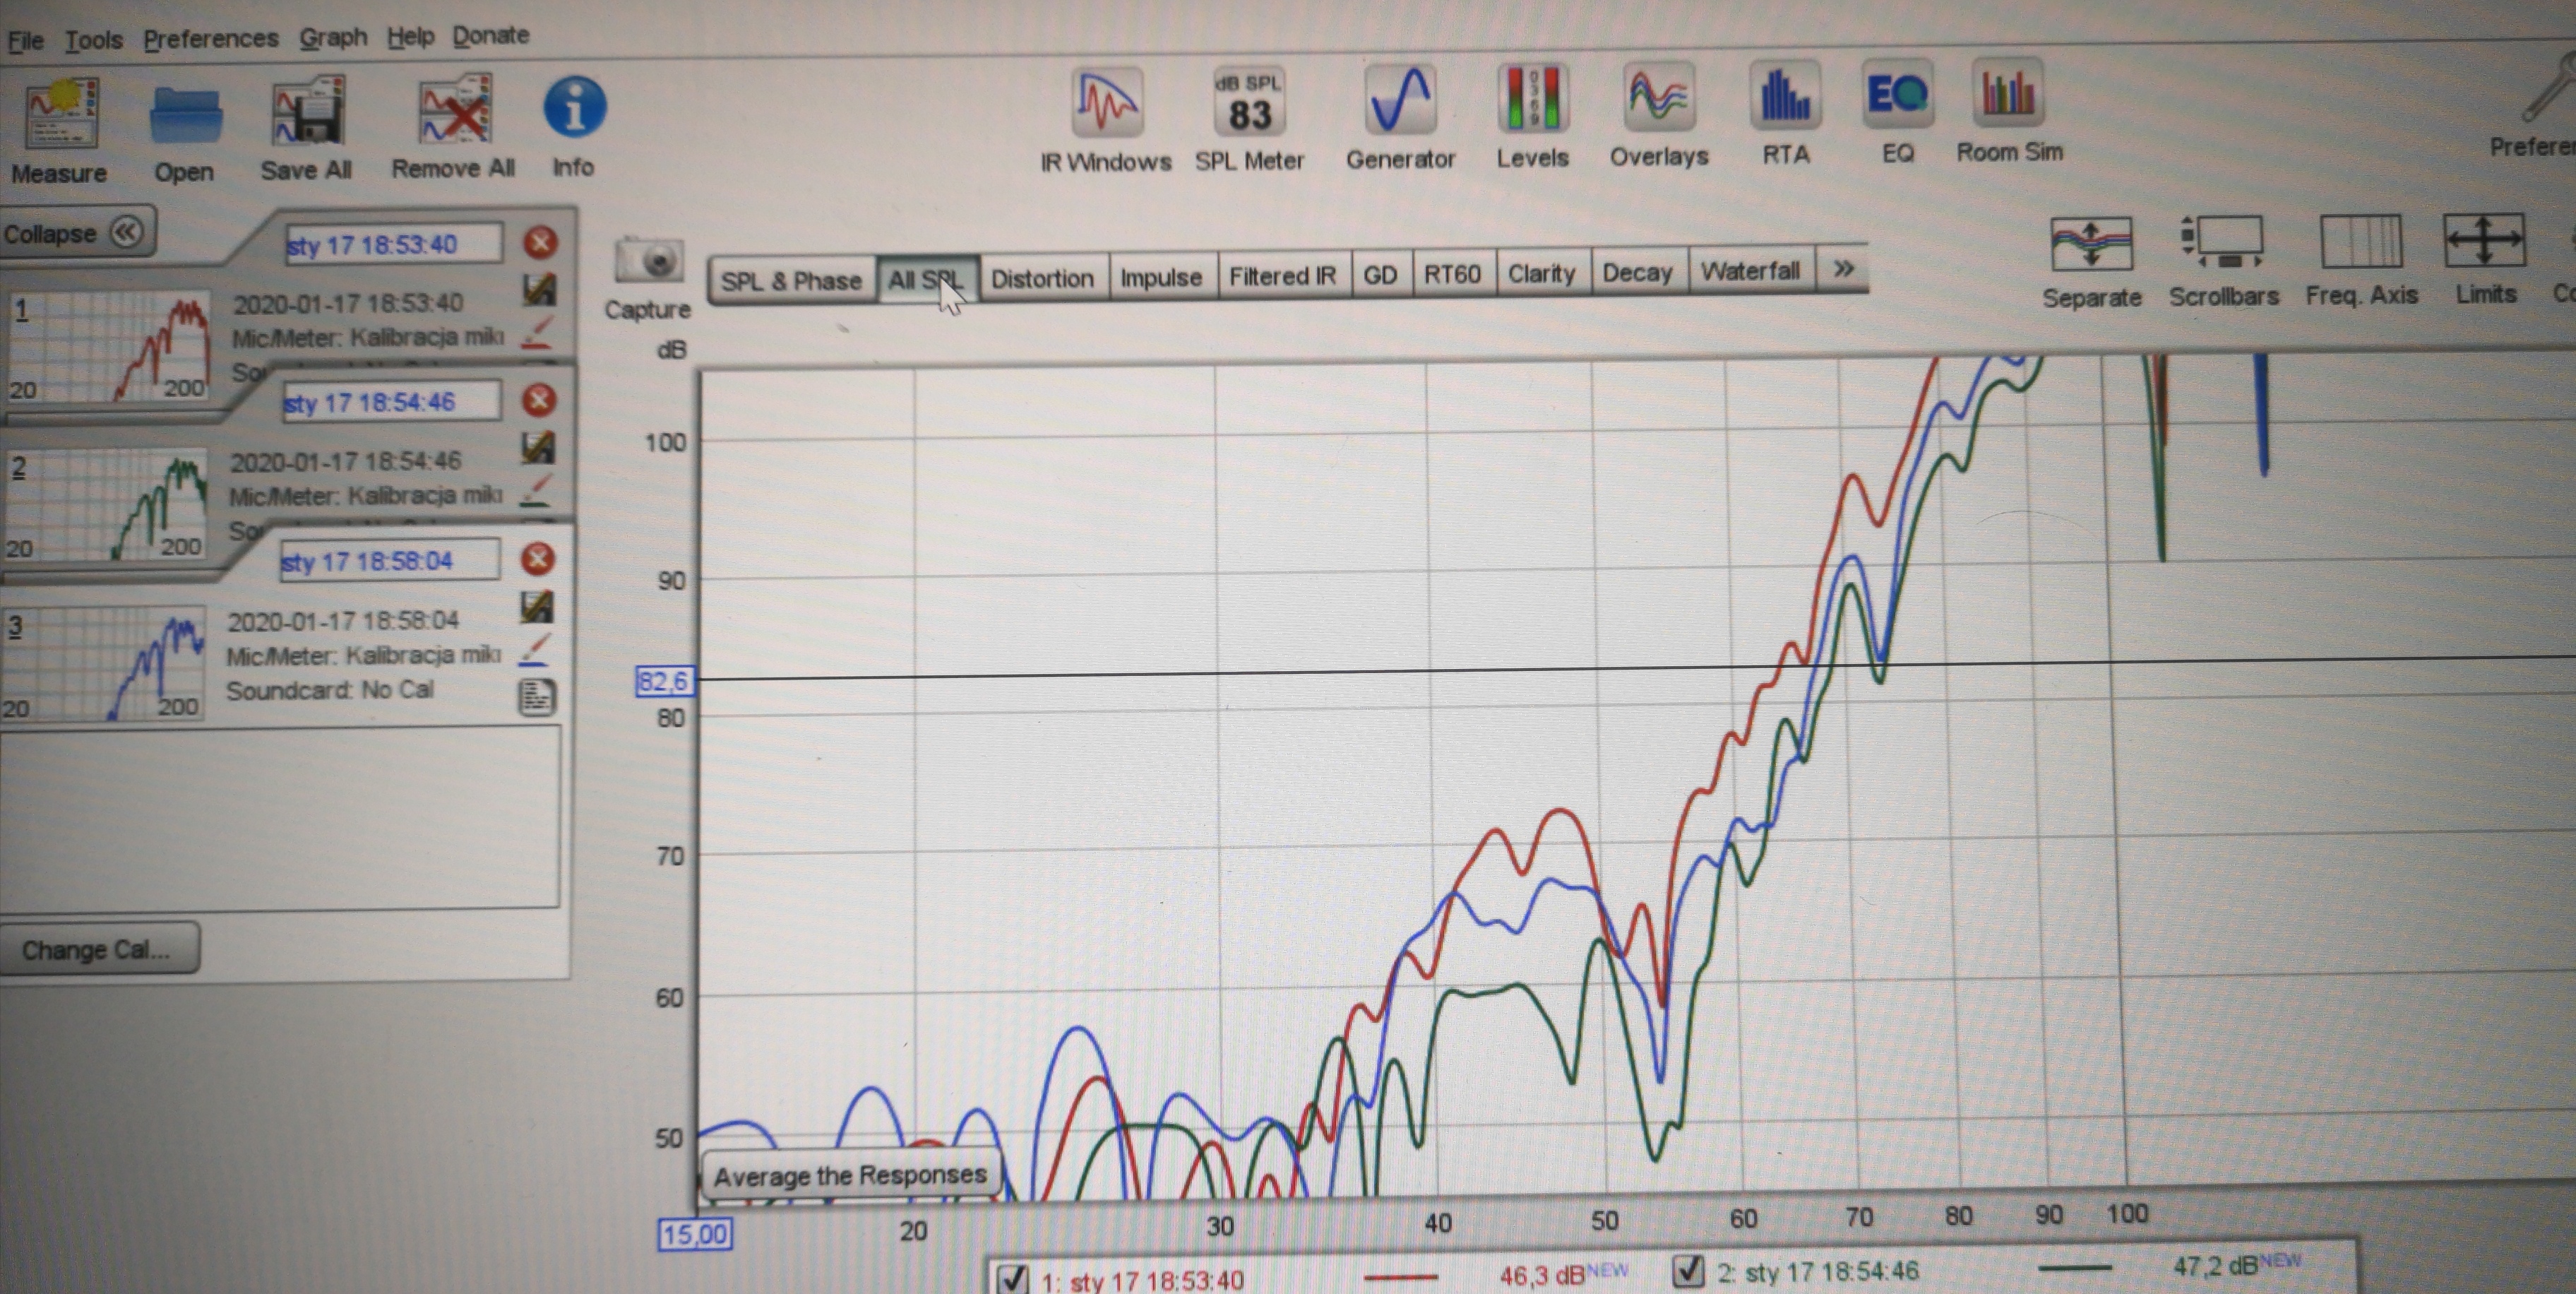Screen dimensions: 2576x1294
Task: Click the red trace colour icon for measurement 1
Action: (538, 331)
